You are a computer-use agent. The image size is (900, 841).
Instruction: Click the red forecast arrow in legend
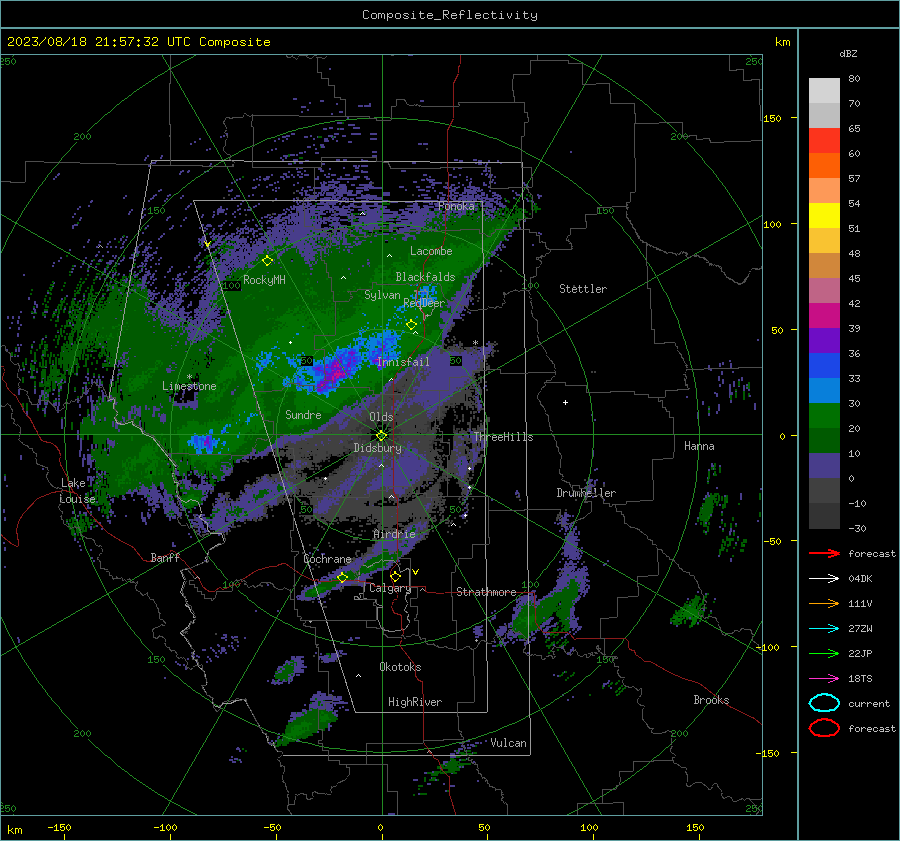tap(824, 553)
